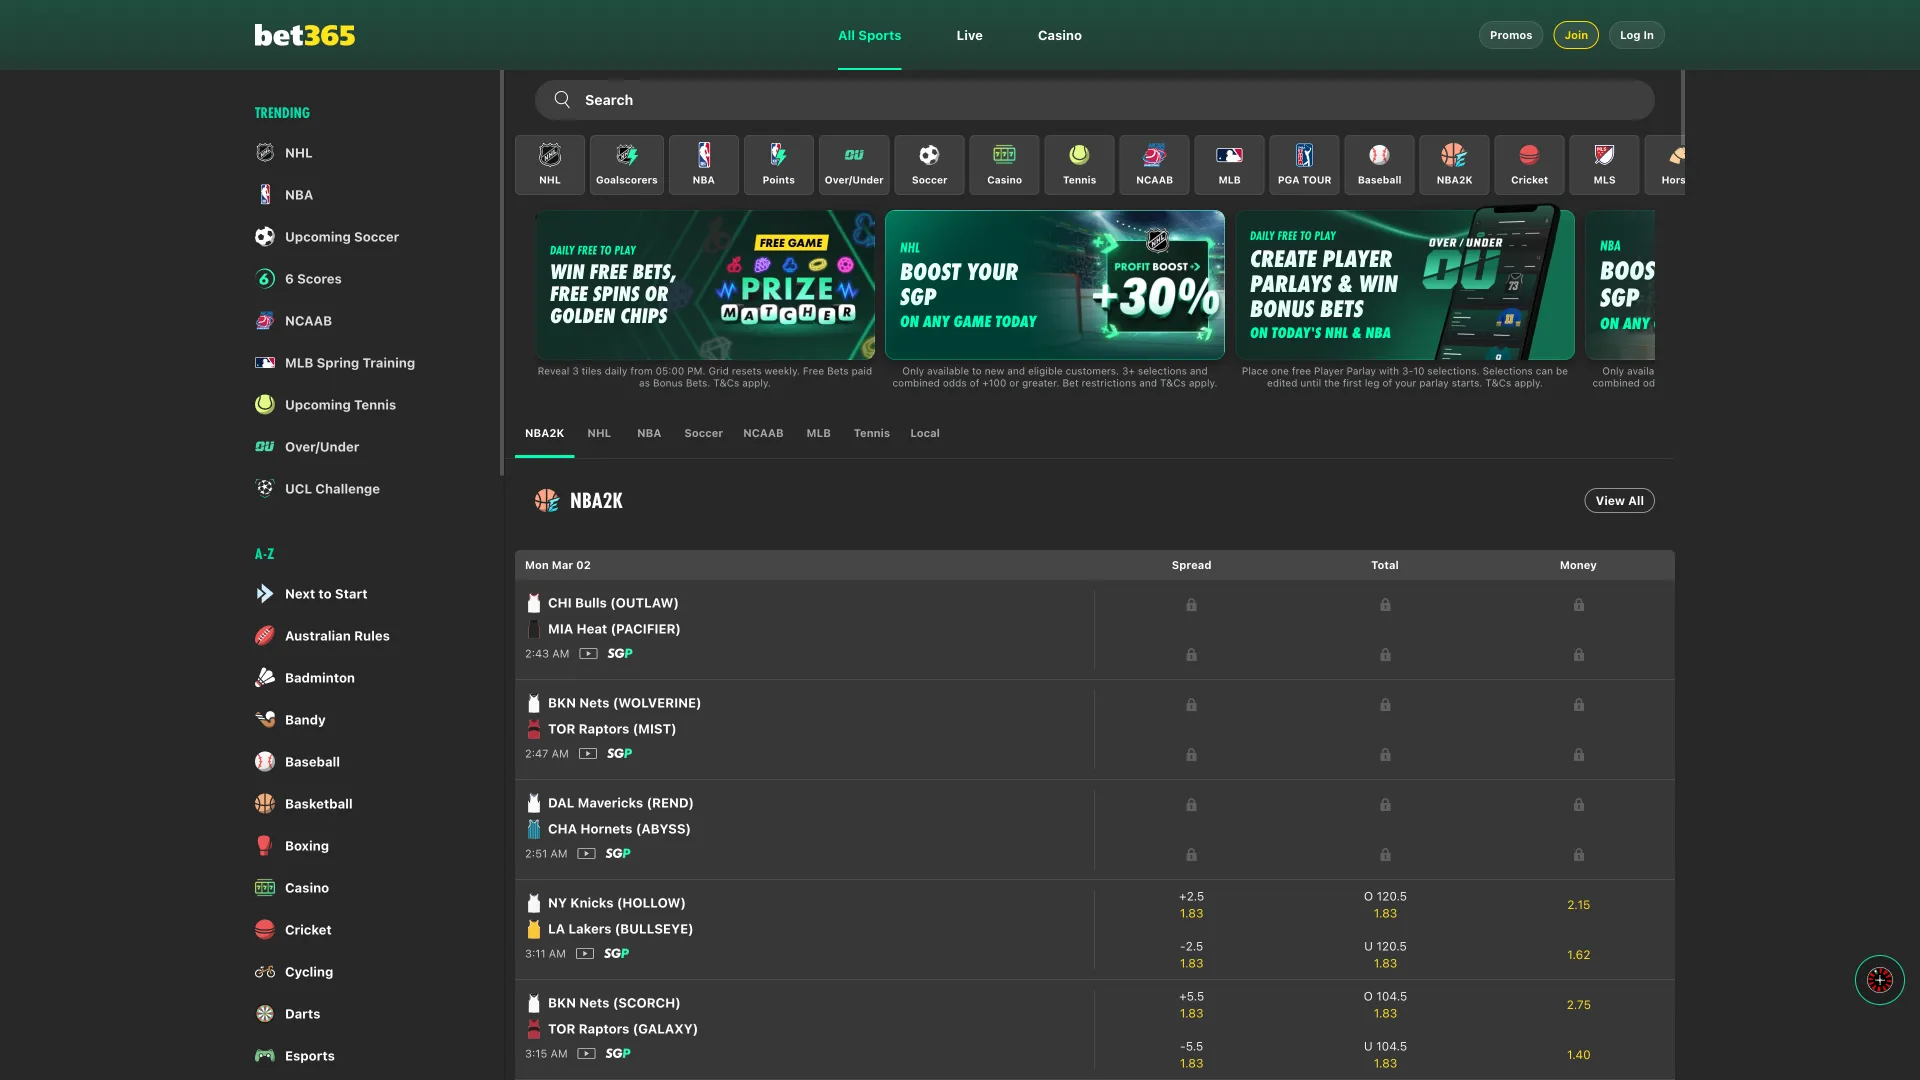Switch to the NCAAB tab below the banners
1920x1080 pixels.
click(x=763, y=433)
